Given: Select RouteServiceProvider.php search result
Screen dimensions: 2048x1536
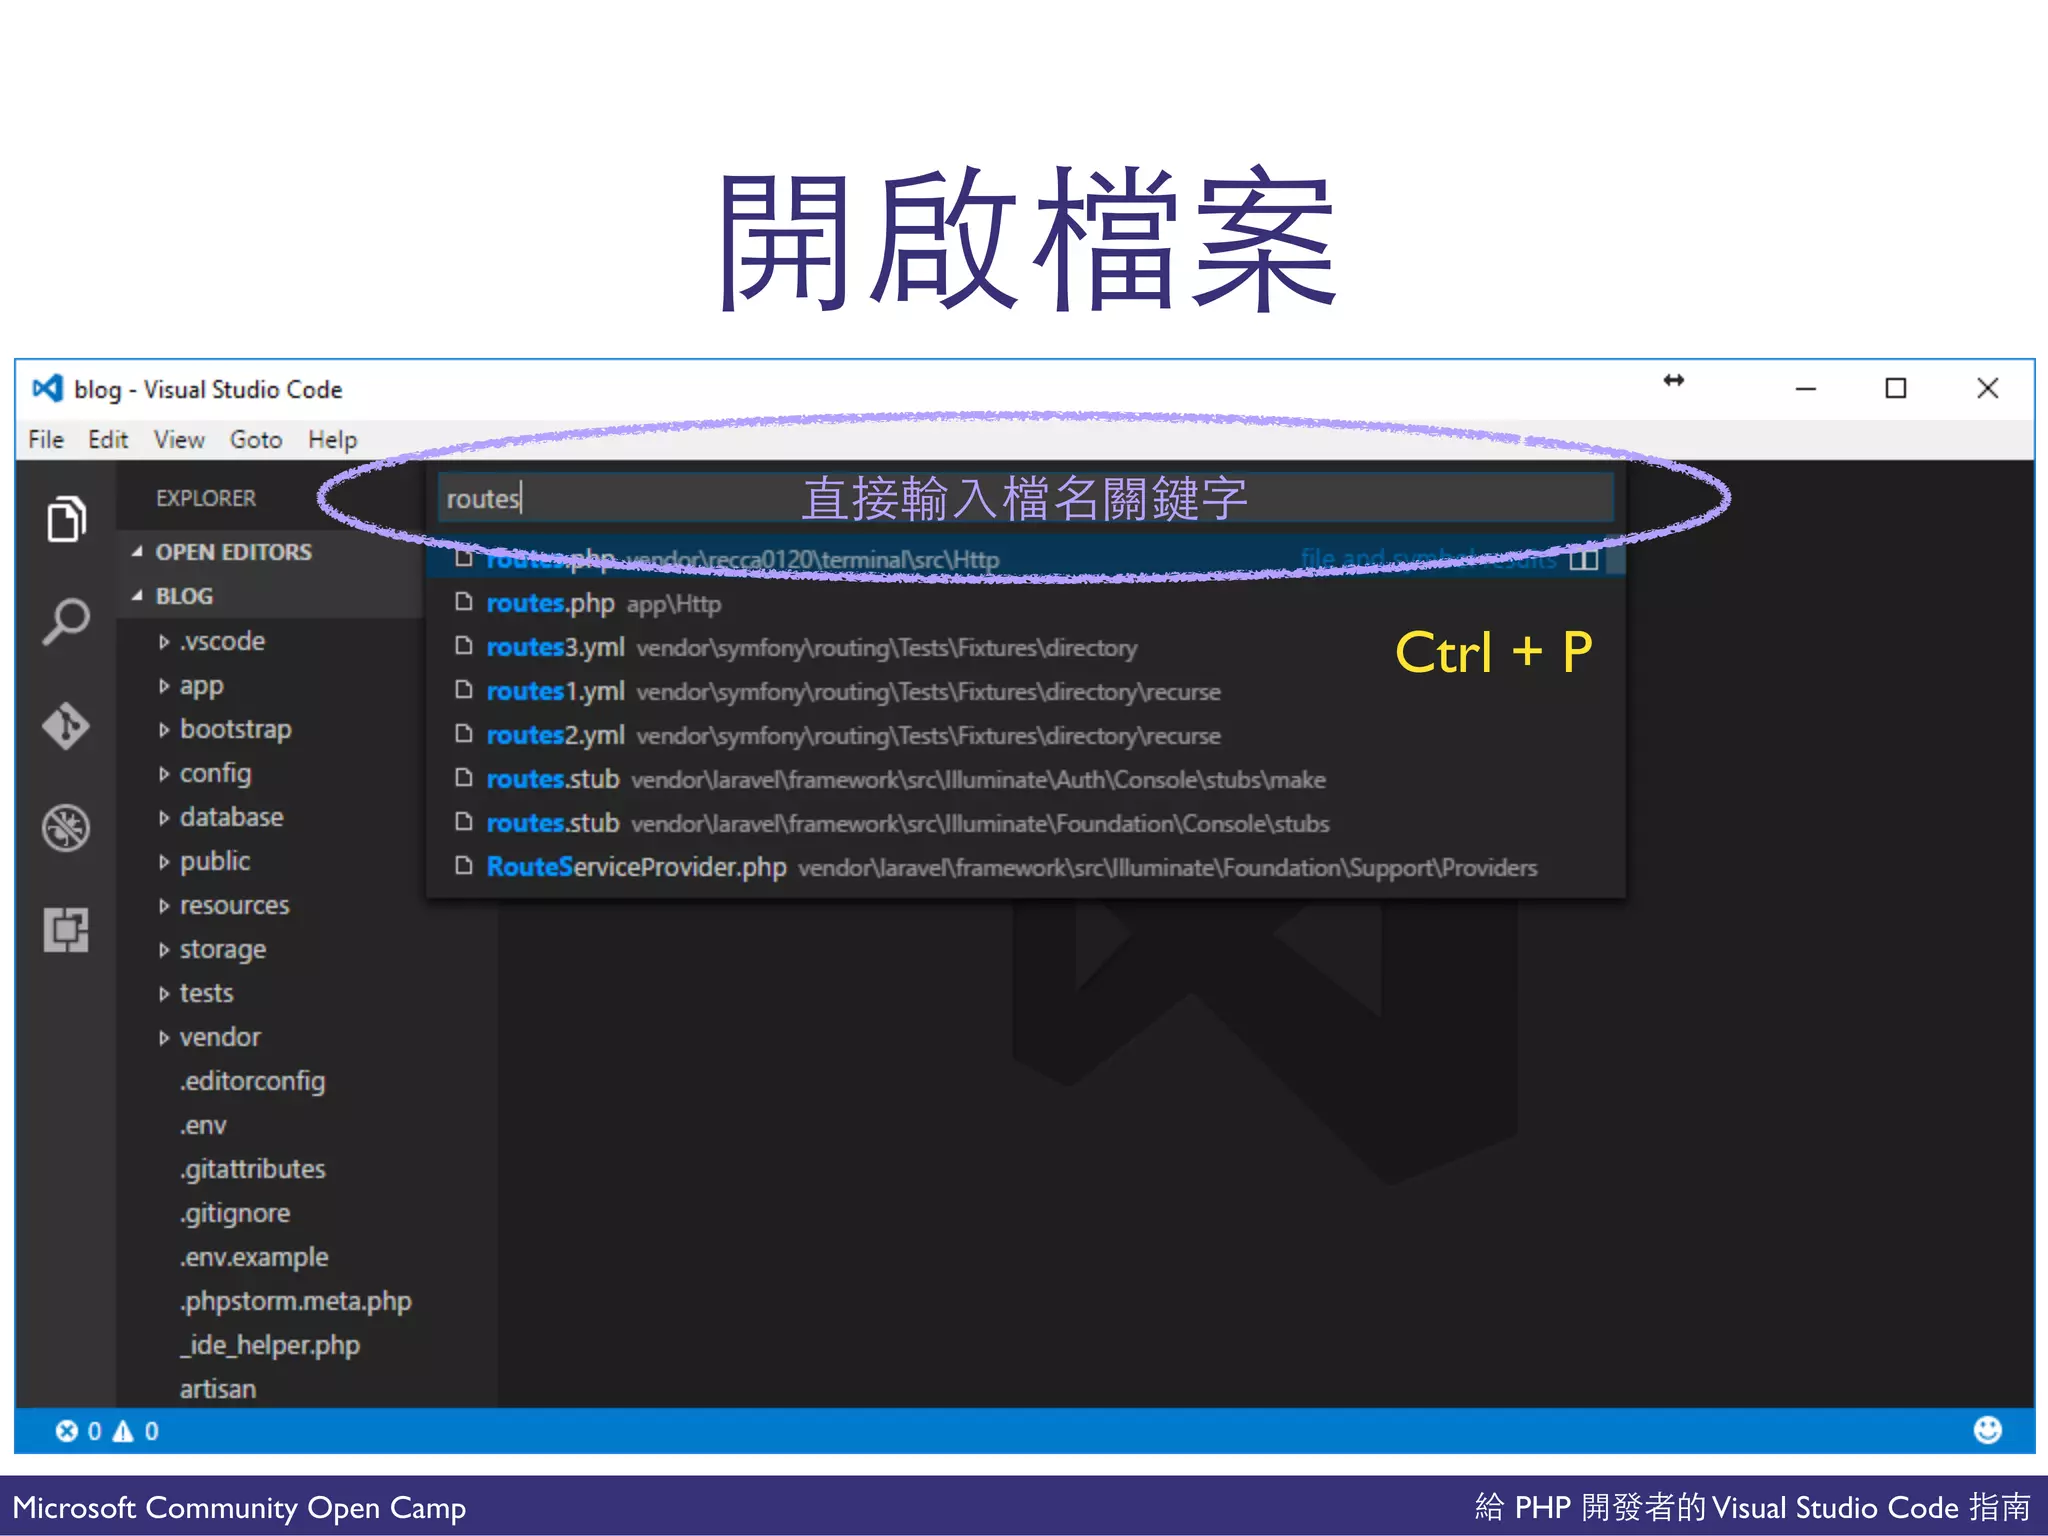Looking at the screenshot, I should coord(1025,867).
